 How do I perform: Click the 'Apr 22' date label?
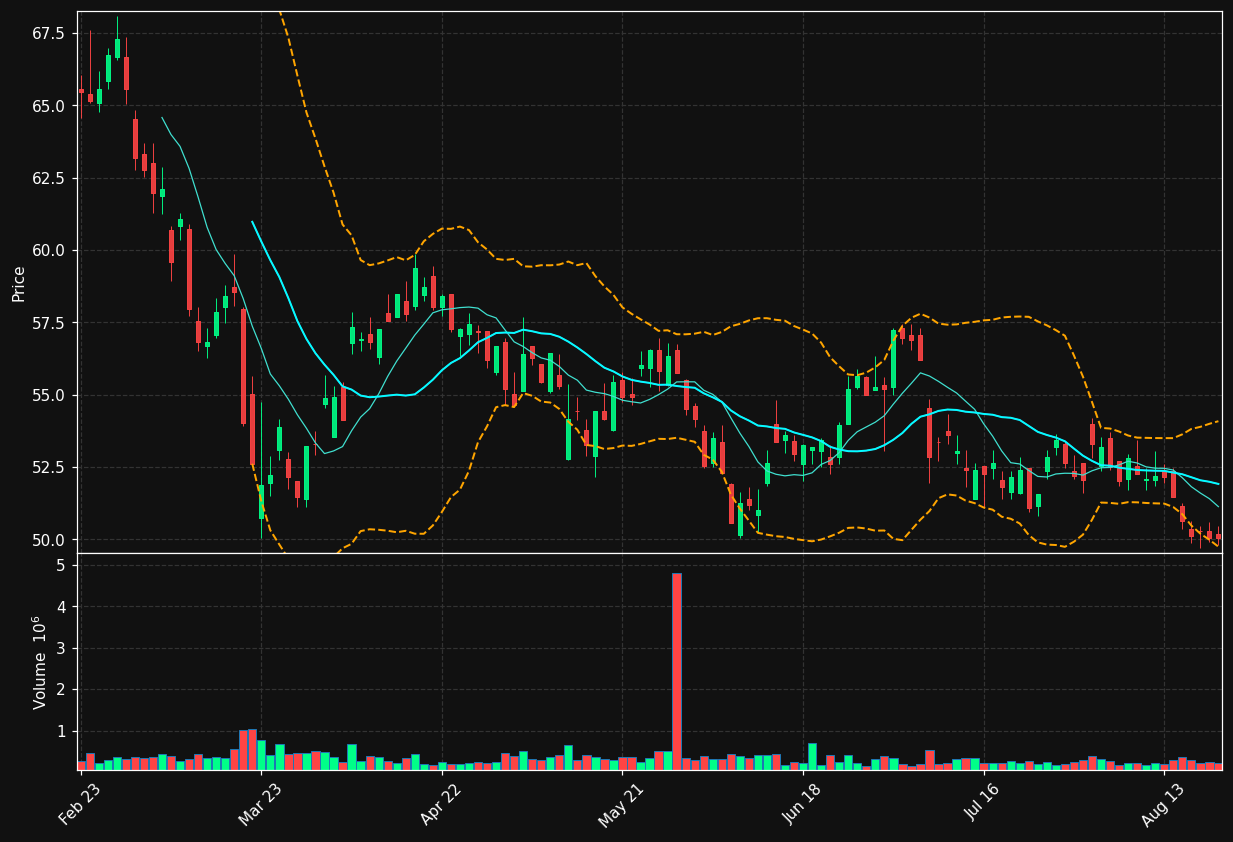click(441, 803)
